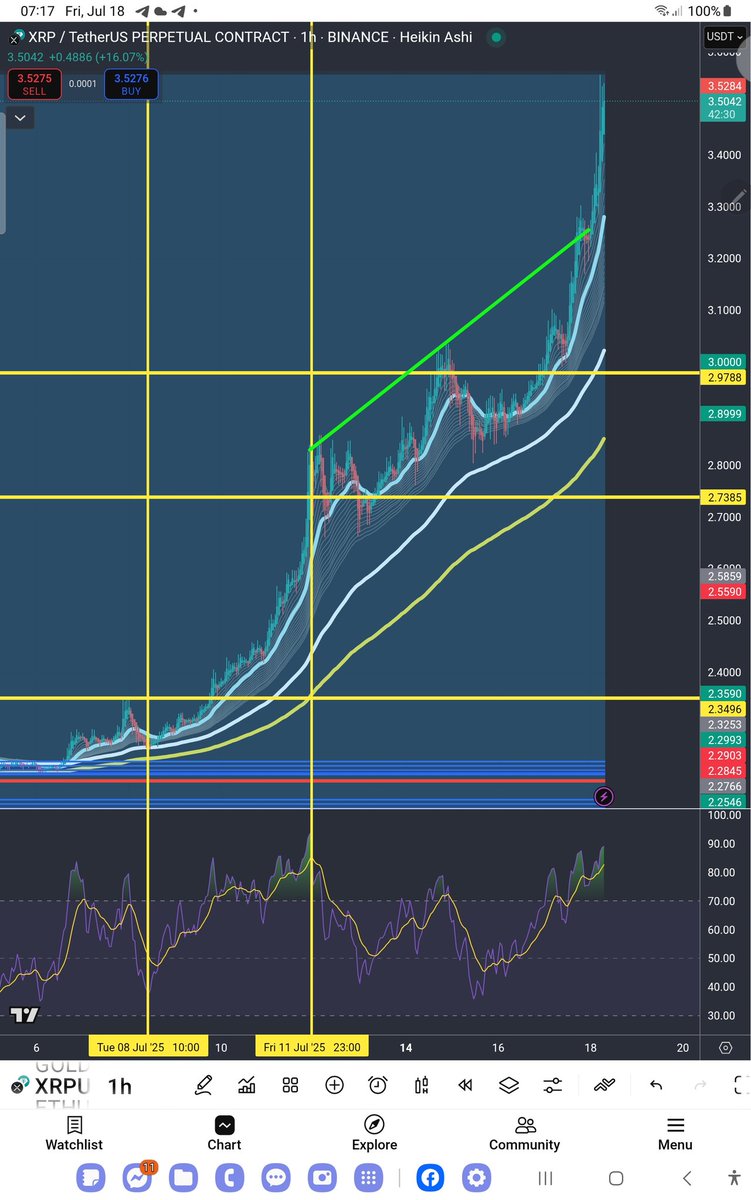
Task: Open the Community tab
Action: click(524, 1134)
